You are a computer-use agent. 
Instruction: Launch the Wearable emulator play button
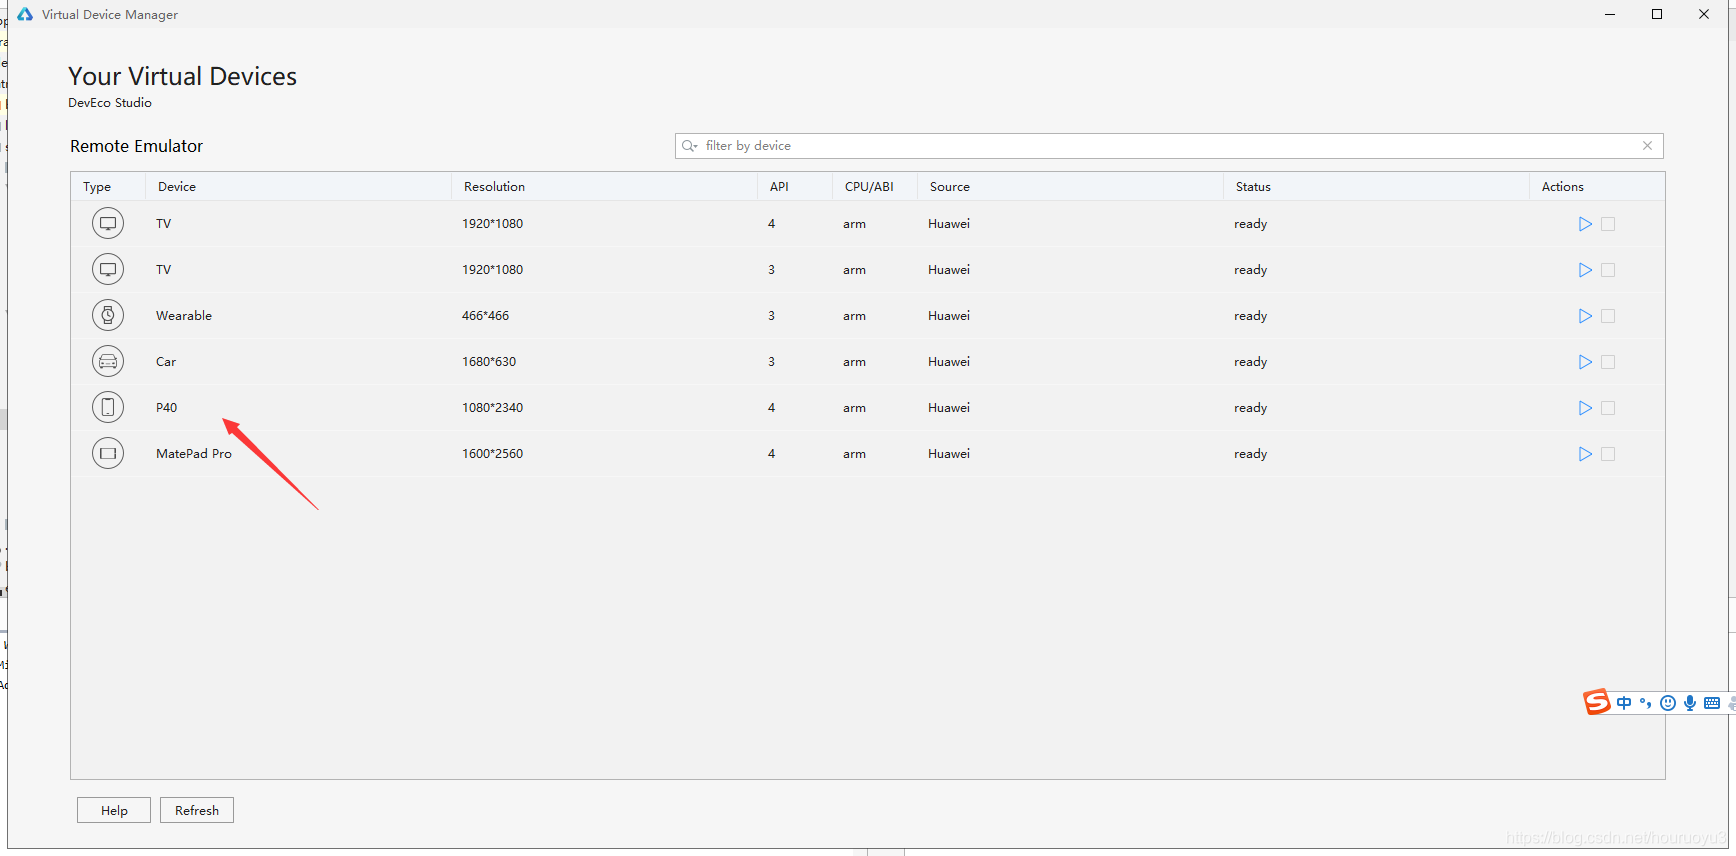[1585, 316]
